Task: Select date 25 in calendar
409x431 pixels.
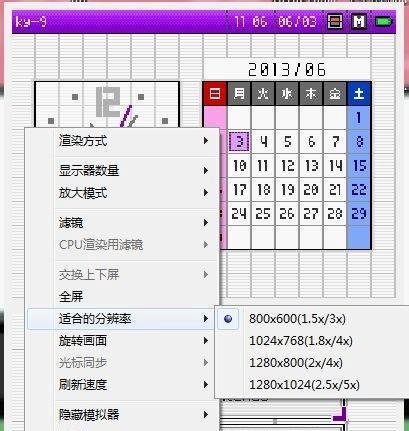Action: pyautogui.click(x=263, y=214)
